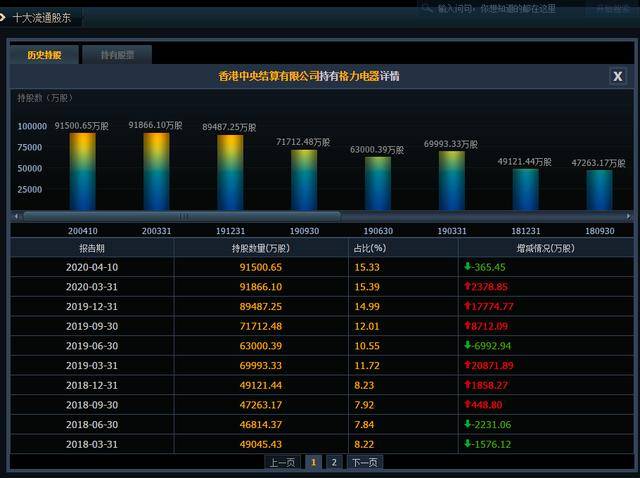The height and width of the screenshot is (478, 640).
Task: Click the 200410 bar in chart
Action: point(82,171)
